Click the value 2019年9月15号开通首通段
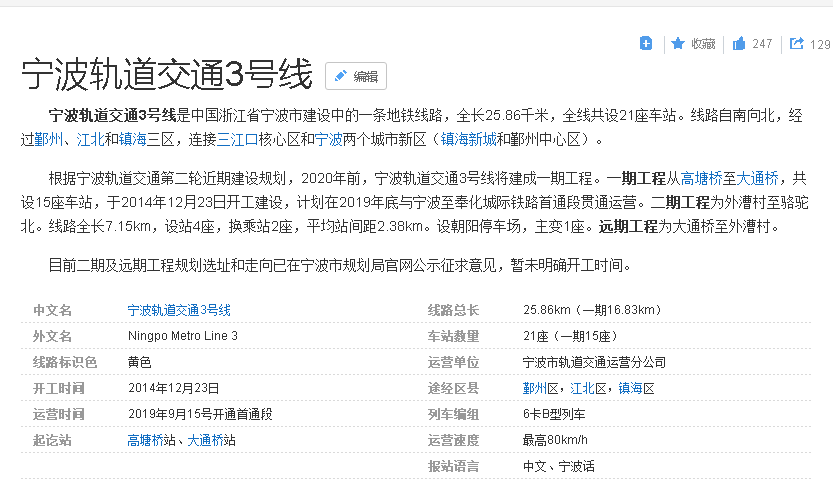 pos(200,414)
